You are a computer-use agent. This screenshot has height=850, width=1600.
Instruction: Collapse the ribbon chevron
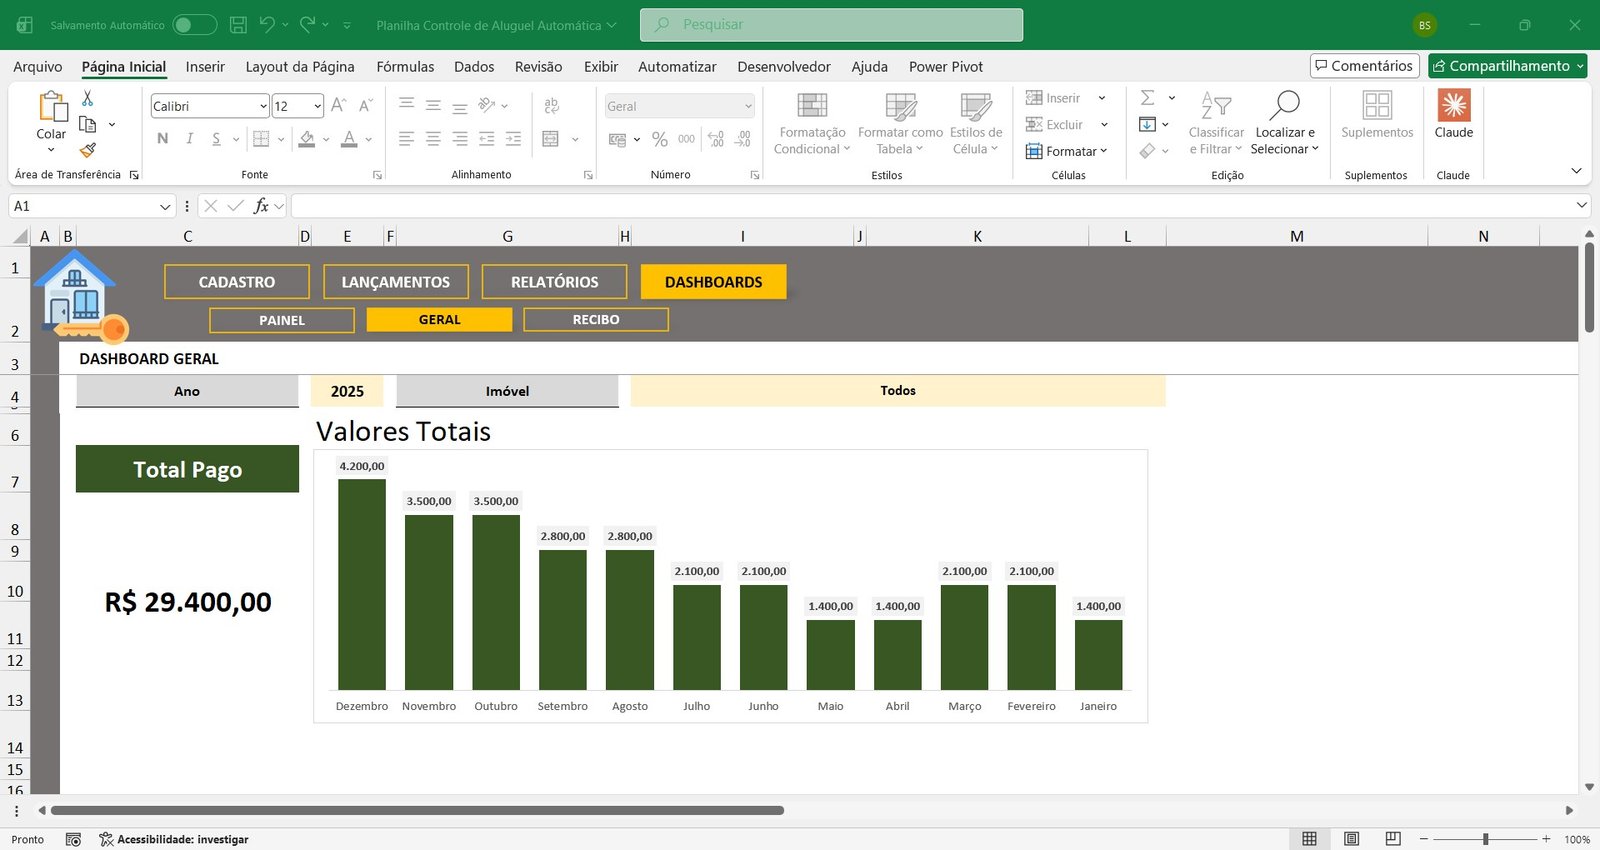pos(1576,171)
